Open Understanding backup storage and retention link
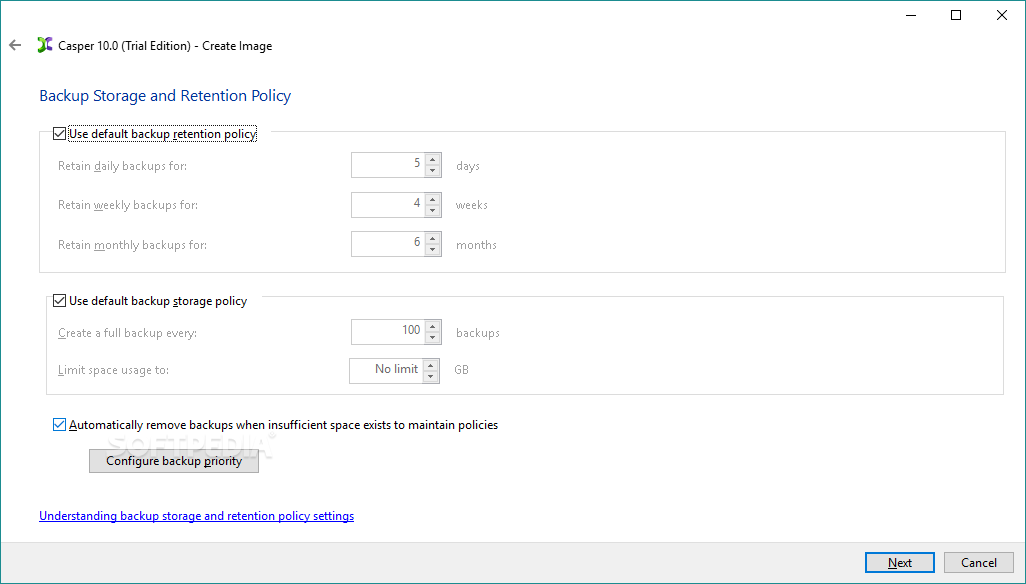This screenshot has width=1026, height=584. point(196,516)
